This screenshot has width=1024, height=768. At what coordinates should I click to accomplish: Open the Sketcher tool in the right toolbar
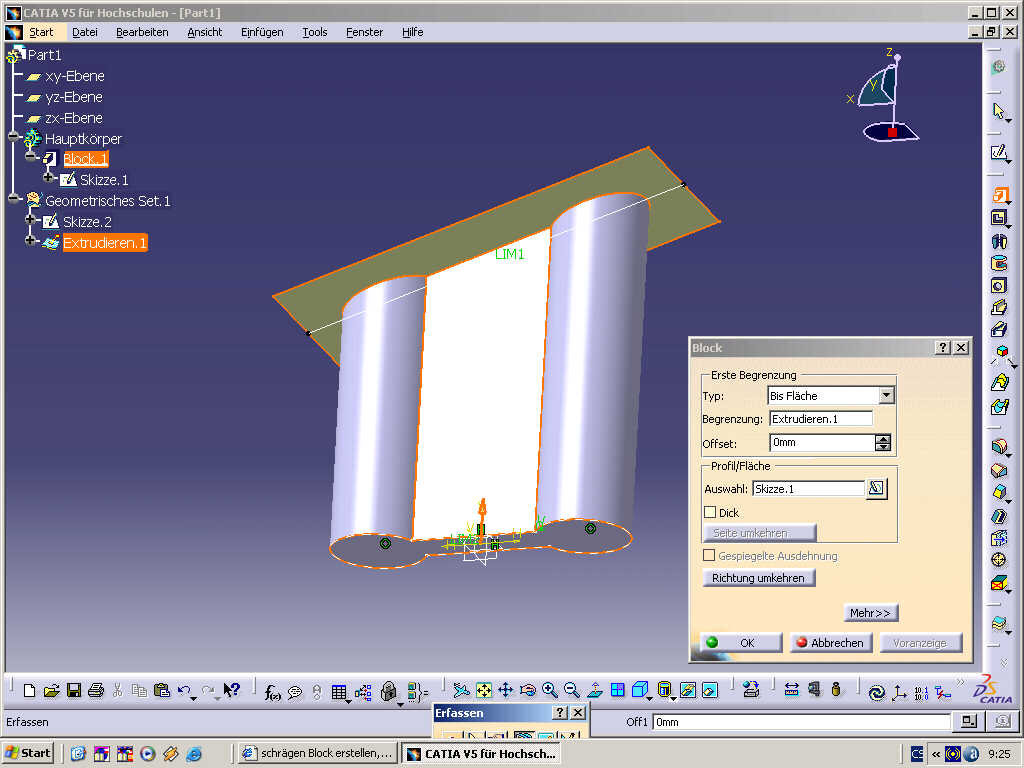point(999,153)
